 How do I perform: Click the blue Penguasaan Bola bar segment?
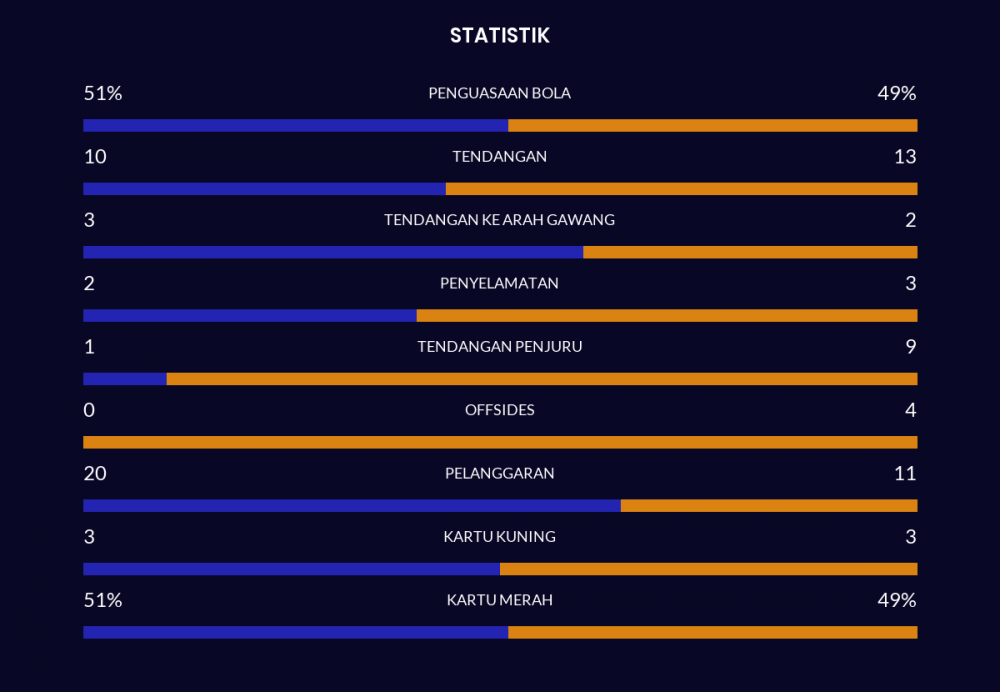click(295, 125)
